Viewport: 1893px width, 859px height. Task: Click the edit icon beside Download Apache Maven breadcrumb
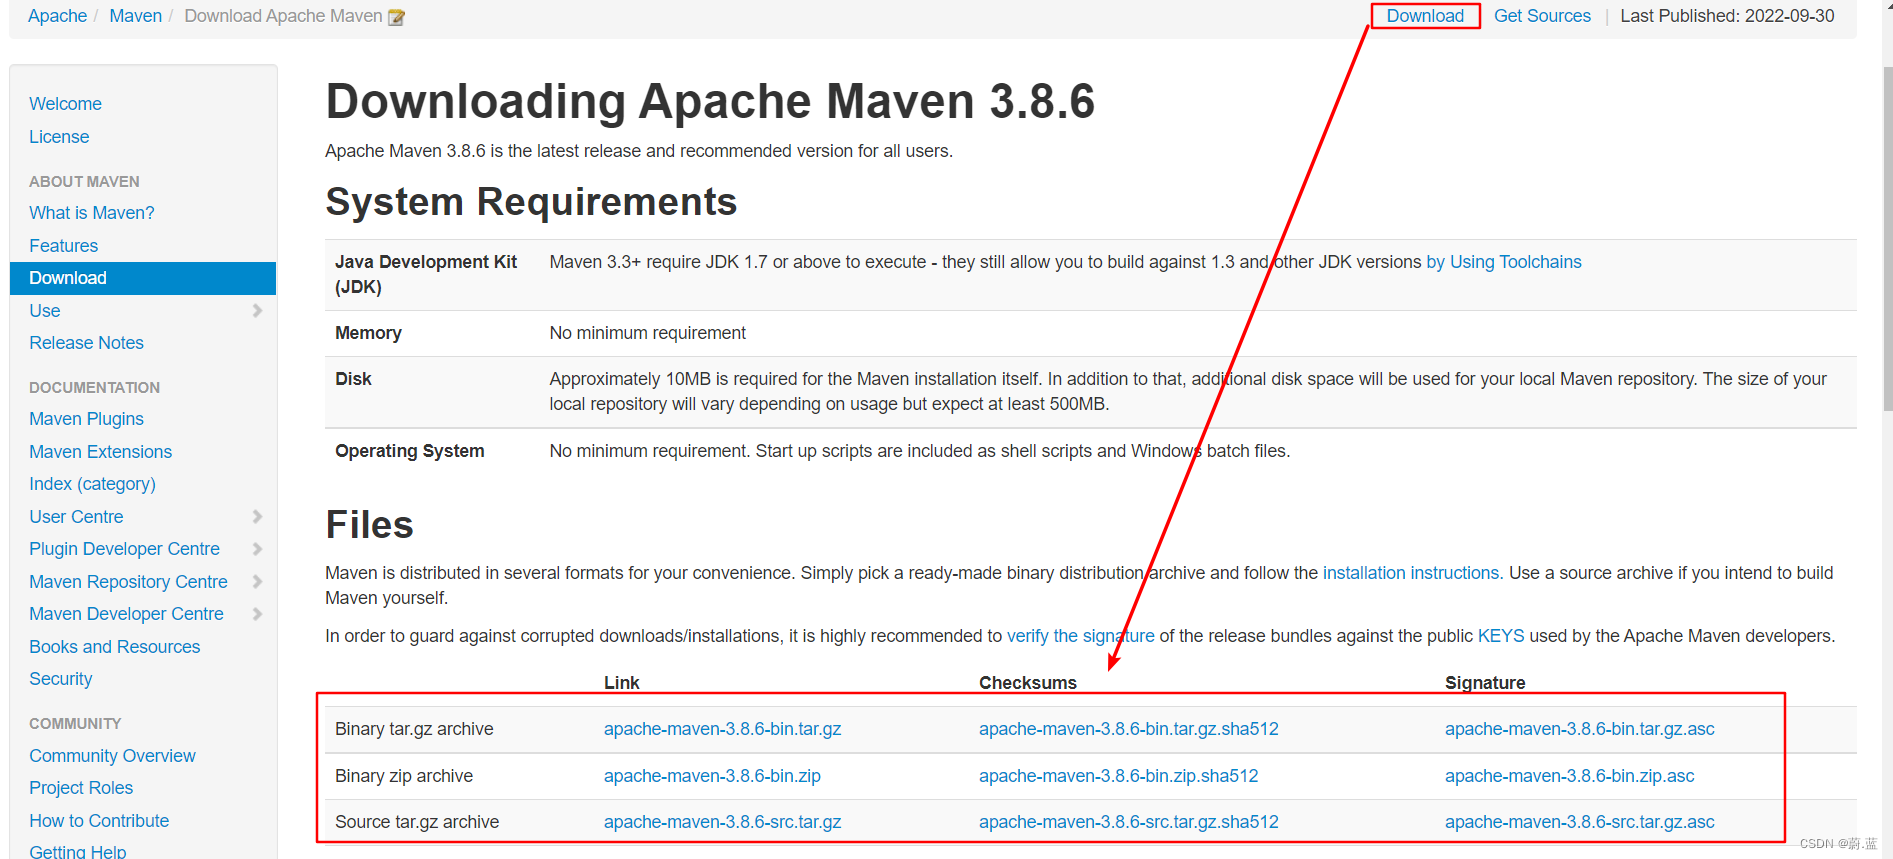point(396,17)
